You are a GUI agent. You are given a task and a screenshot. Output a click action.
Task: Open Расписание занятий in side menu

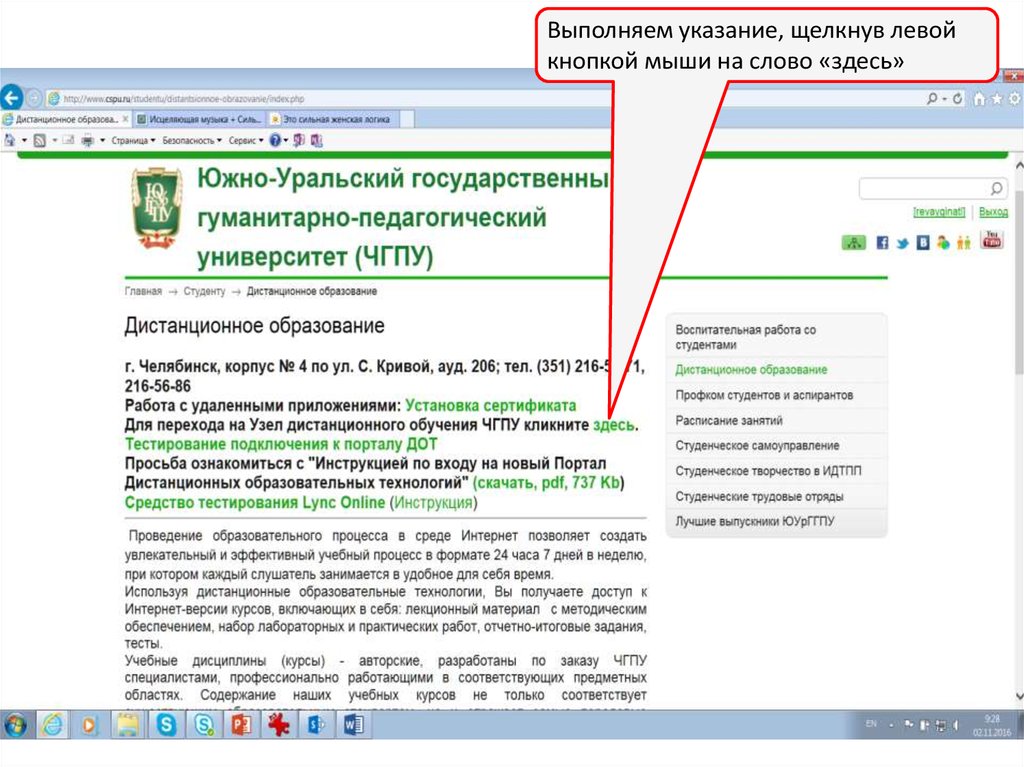coord(728,421)
